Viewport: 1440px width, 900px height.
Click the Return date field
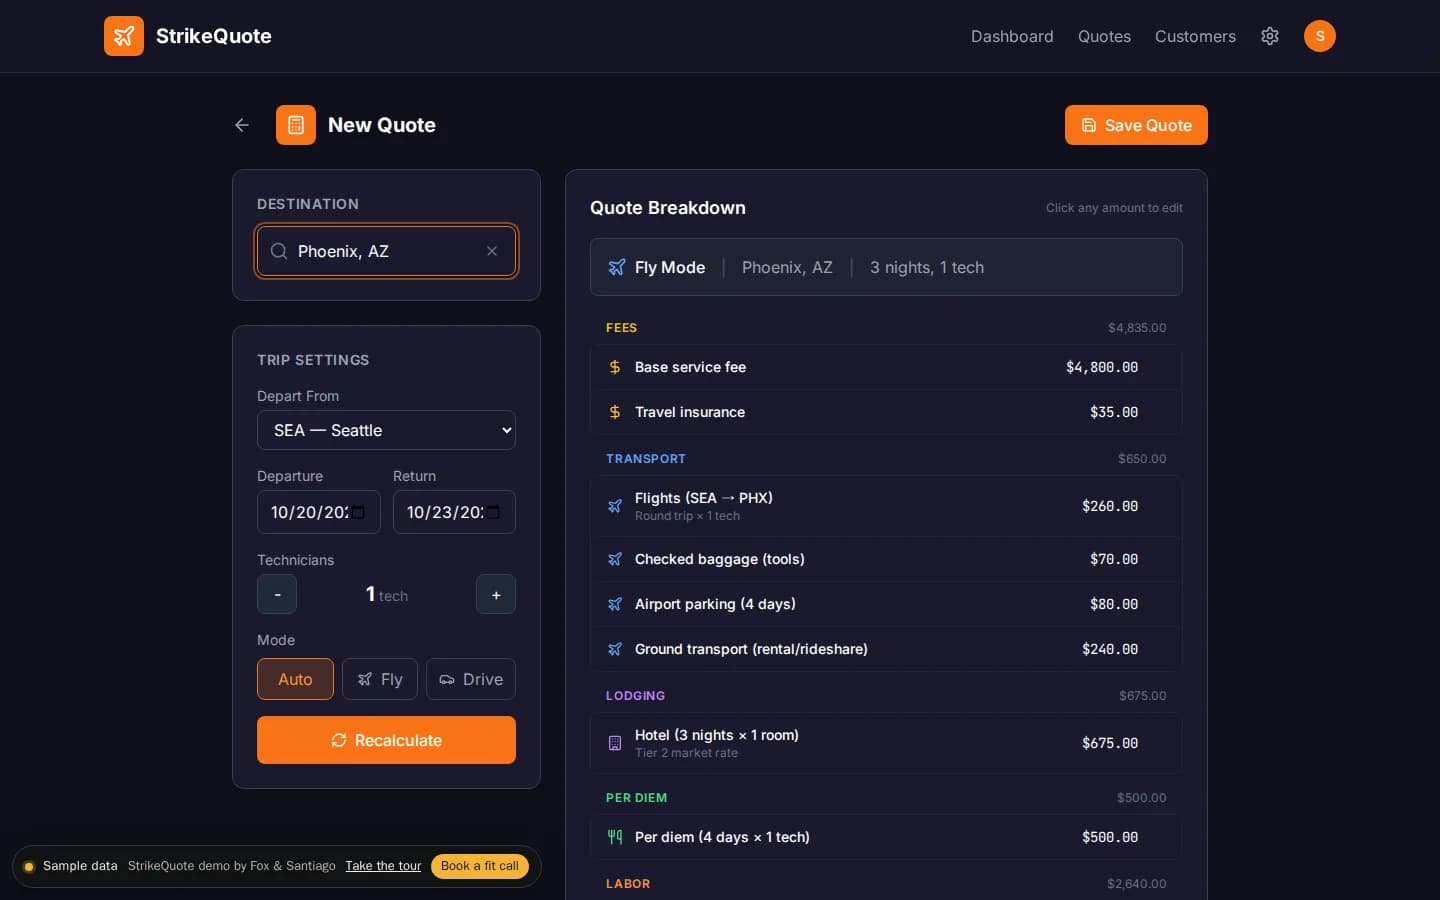[x=454, y=512]
